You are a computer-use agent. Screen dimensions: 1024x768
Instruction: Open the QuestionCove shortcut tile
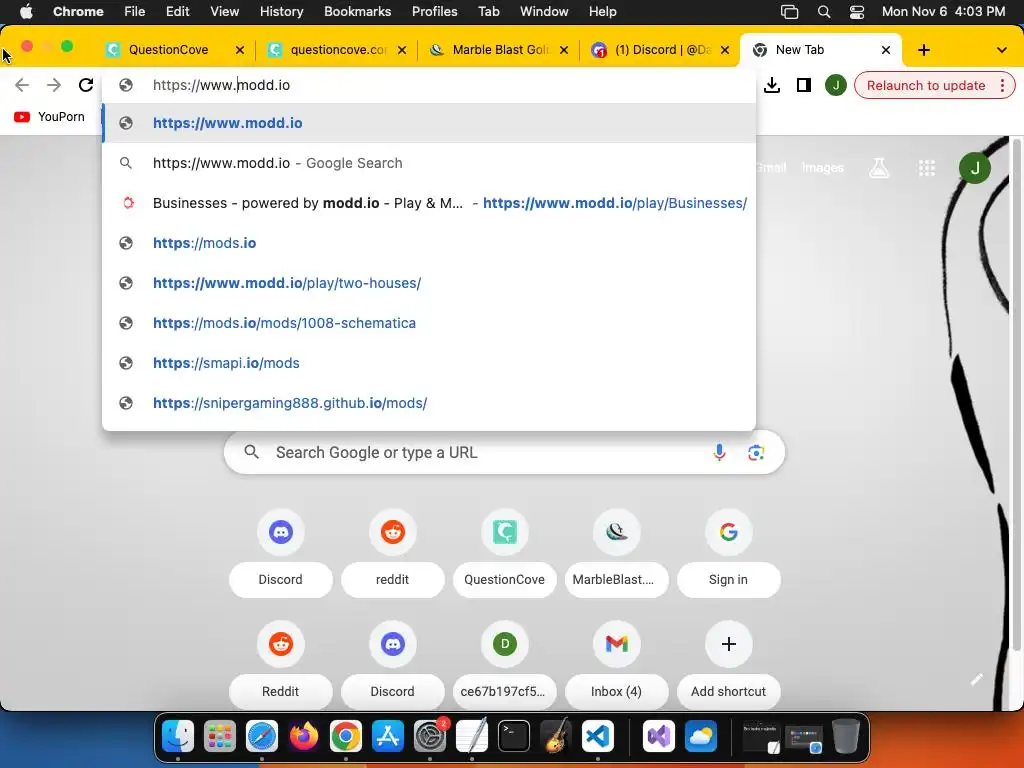click(504, 552)
